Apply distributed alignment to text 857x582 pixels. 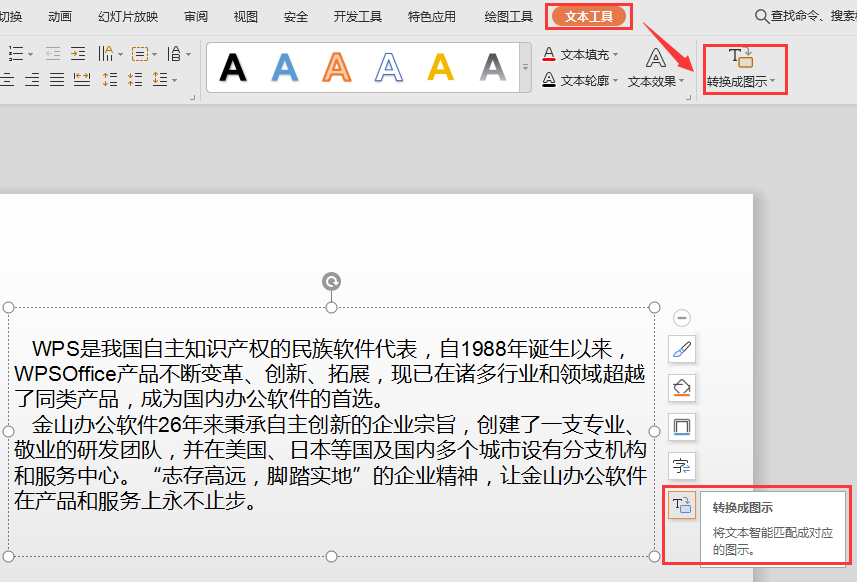[82, 80]
